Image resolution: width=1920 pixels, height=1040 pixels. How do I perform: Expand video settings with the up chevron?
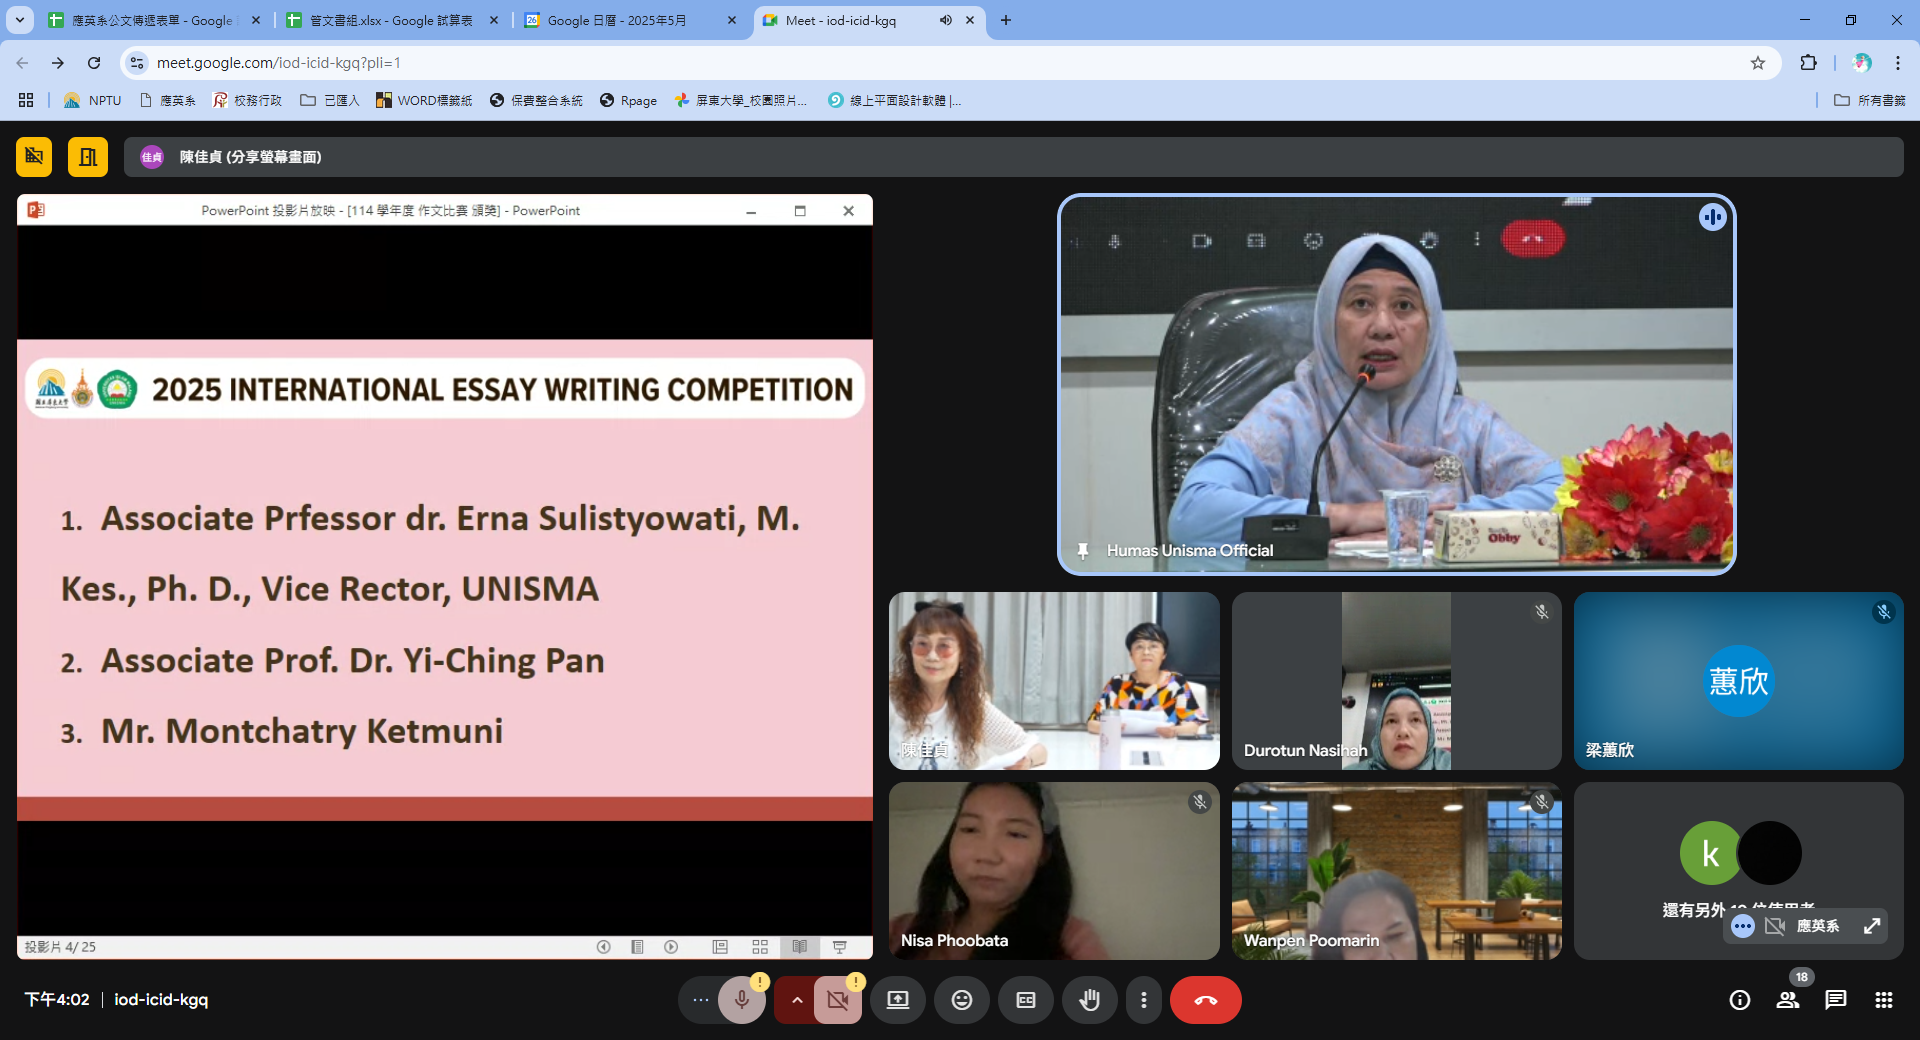click(797, 1000)
